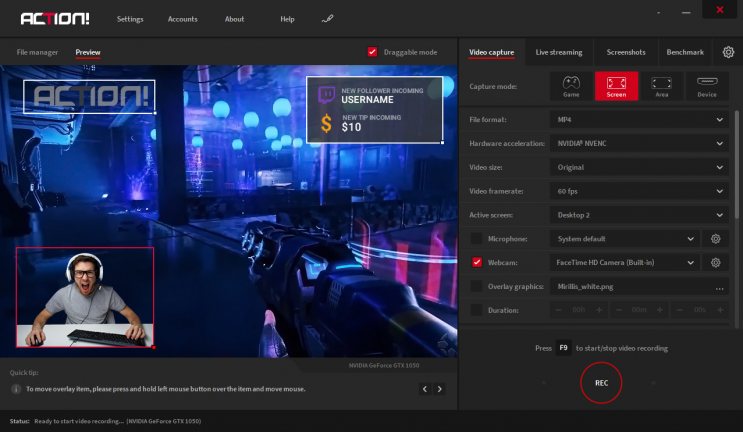The image size is (743, 432).
Task: Browse overlay graphics file with ellipsis
Action: (719, 287)
